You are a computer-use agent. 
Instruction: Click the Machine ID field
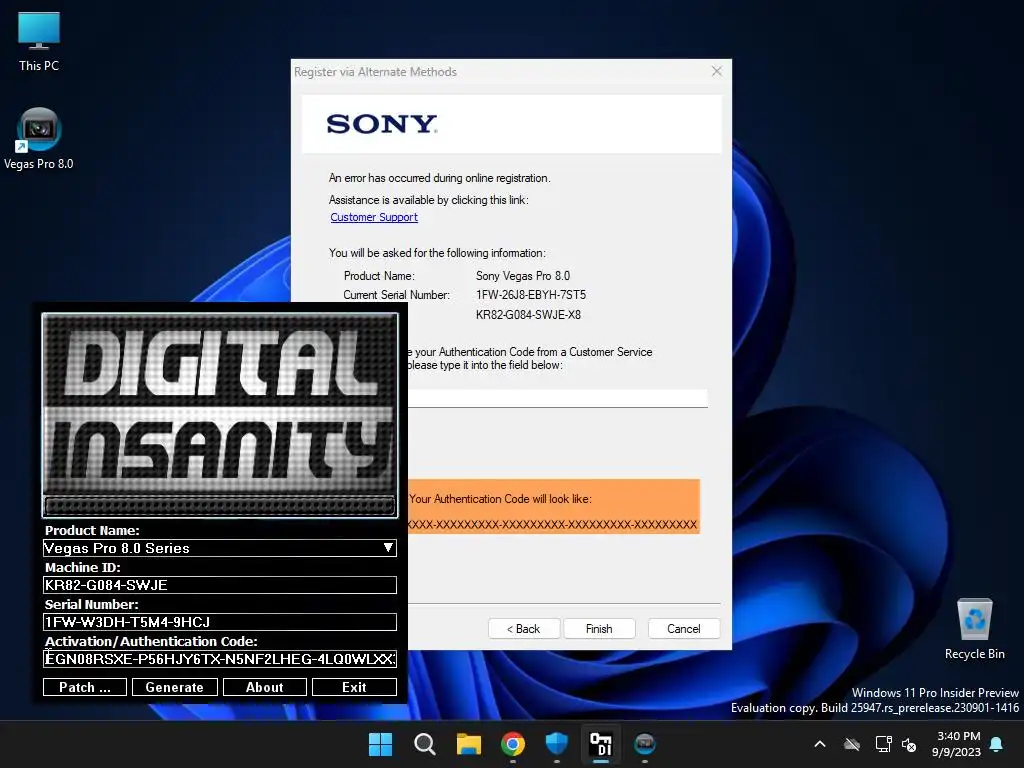click(x=219, y=585)
